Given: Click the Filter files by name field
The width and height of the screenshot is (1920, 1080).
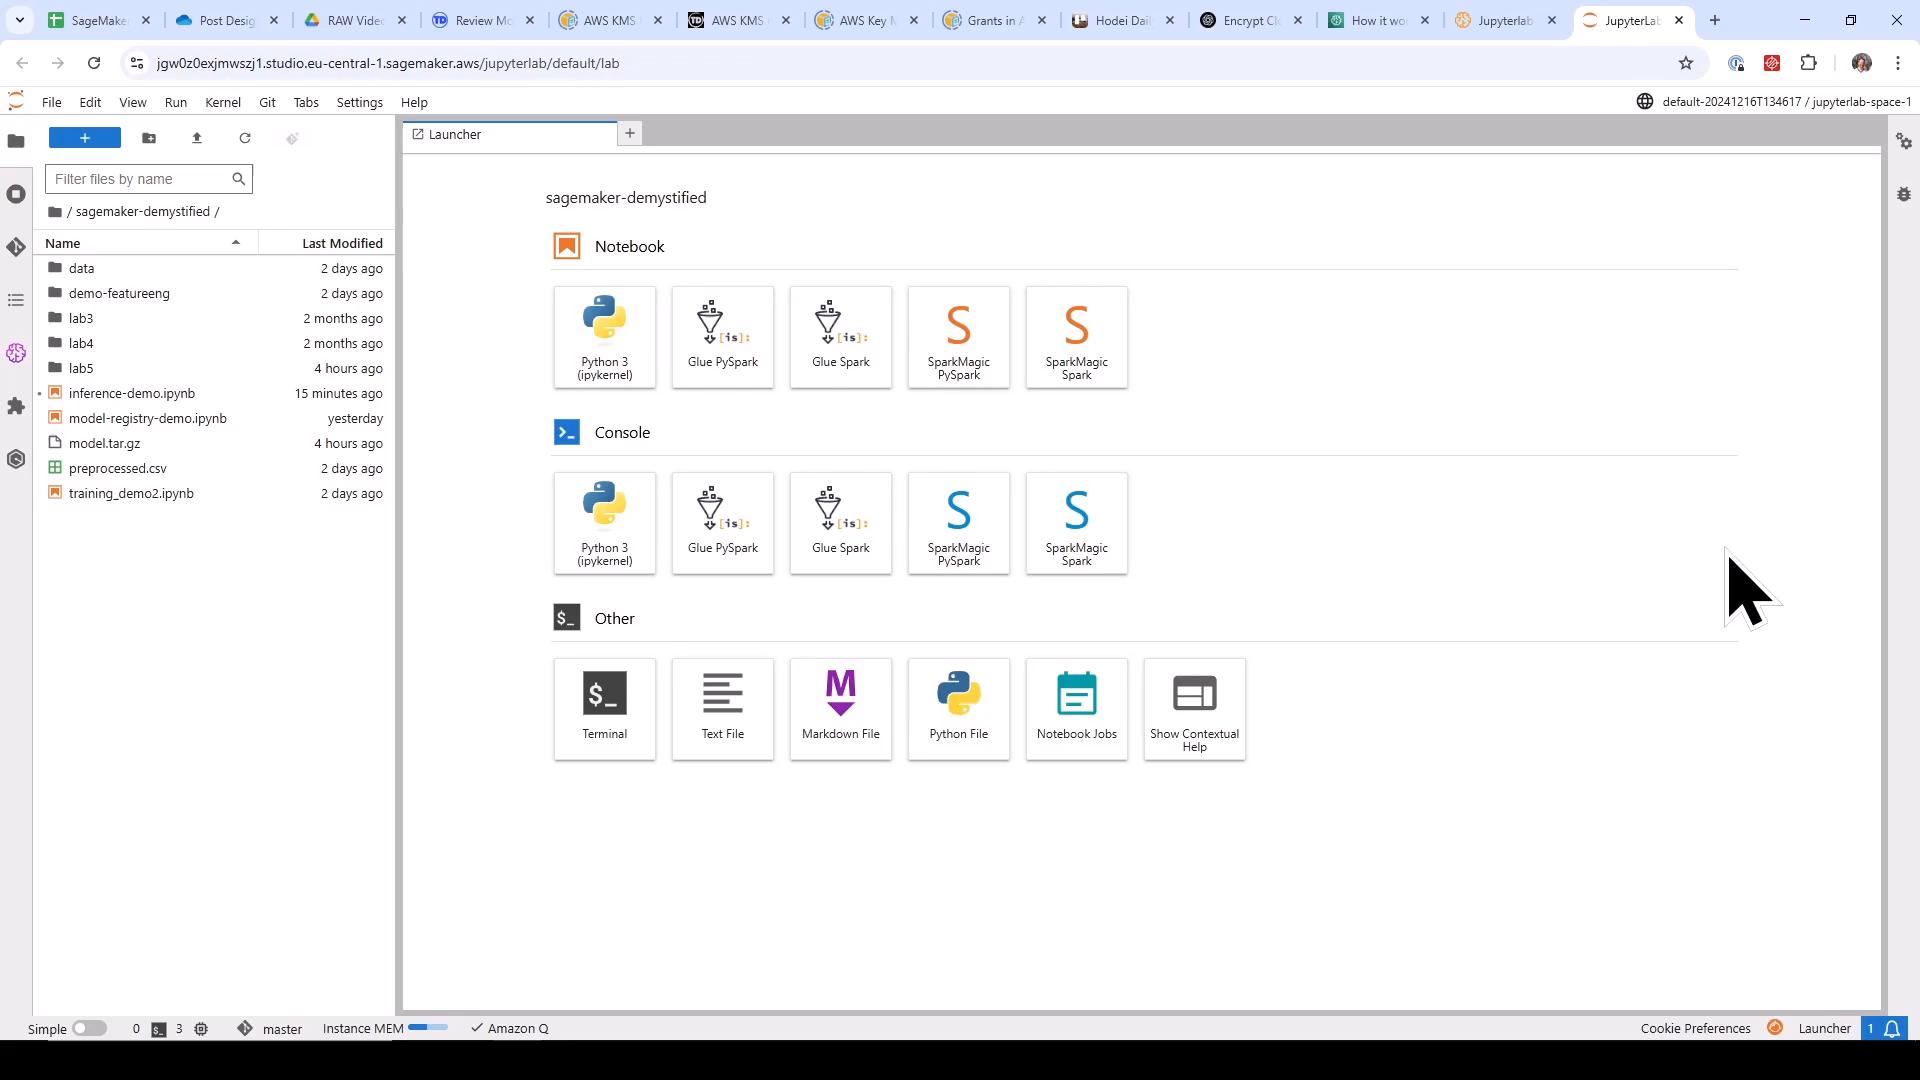Looking at the screenshot, I should tap(149, 179).
